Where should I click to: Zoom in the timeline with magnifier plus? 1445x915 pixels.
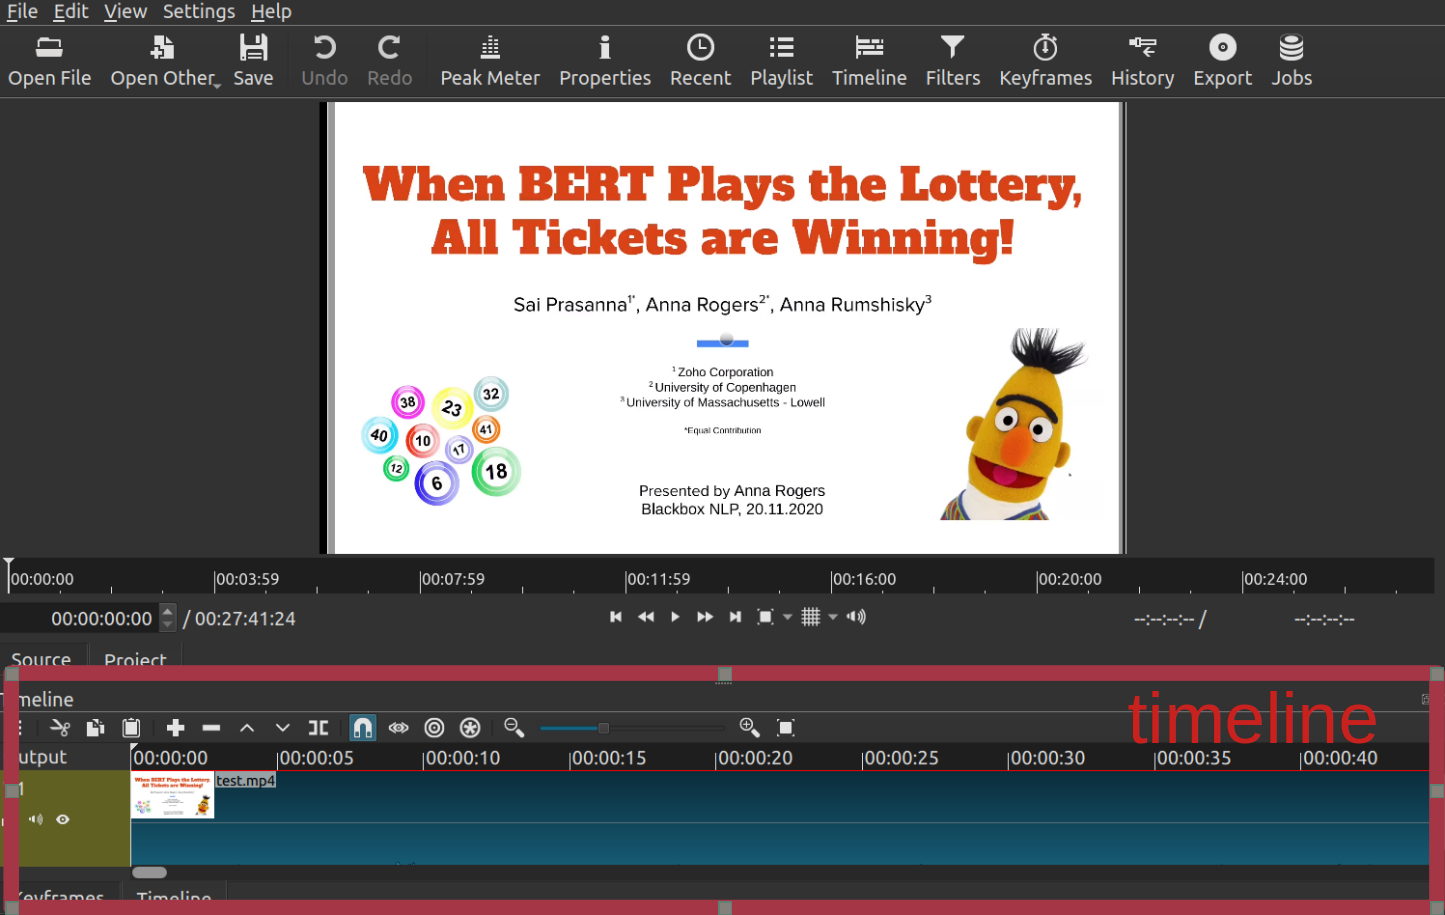(749, 728)
